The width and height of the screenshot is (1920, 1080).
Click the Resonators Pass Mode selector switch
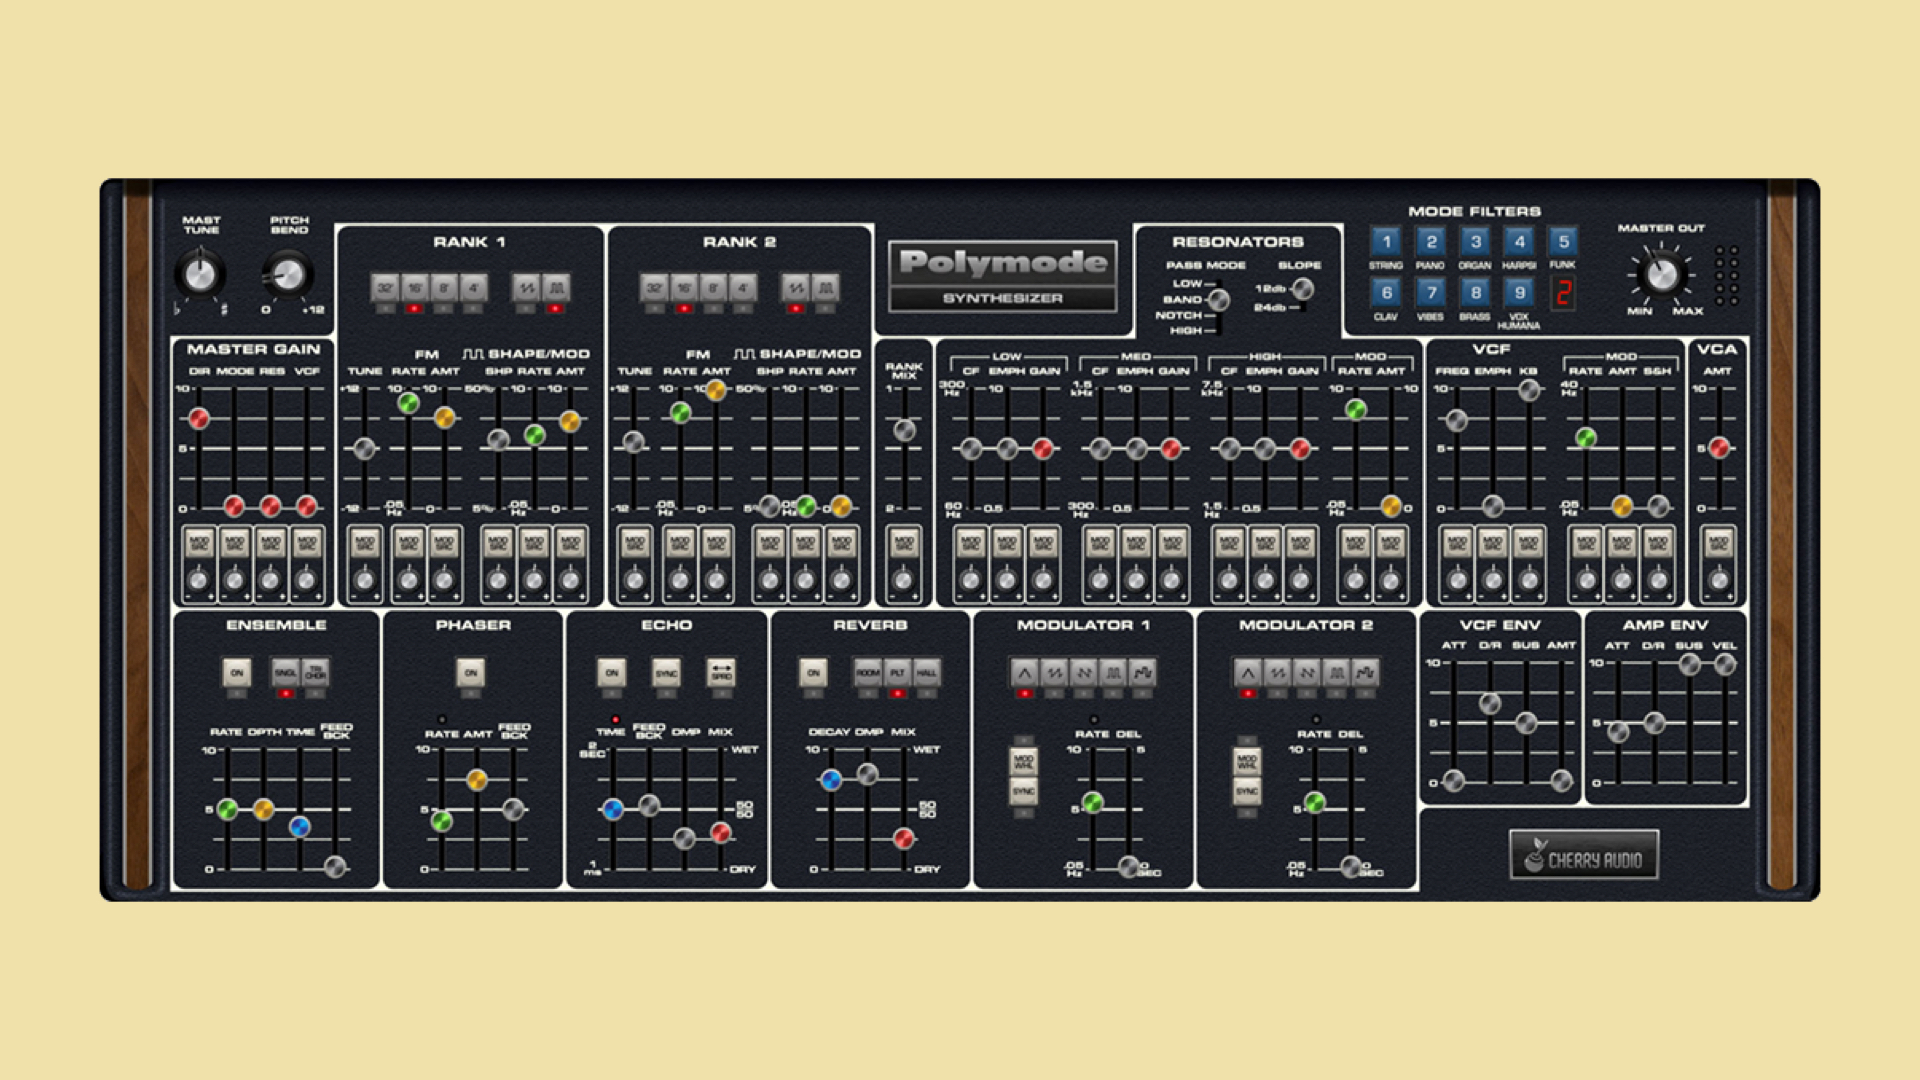click(1219, 299)
